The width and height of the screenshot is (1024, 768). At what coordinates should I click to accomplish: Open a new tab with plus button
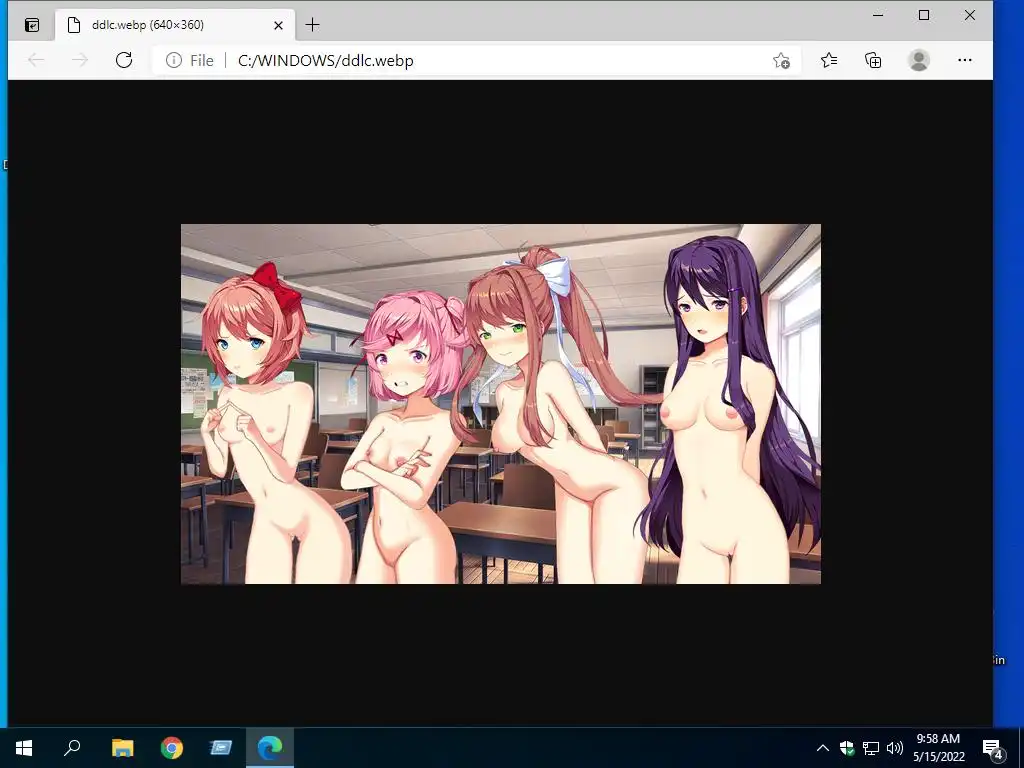click(312, 25)
